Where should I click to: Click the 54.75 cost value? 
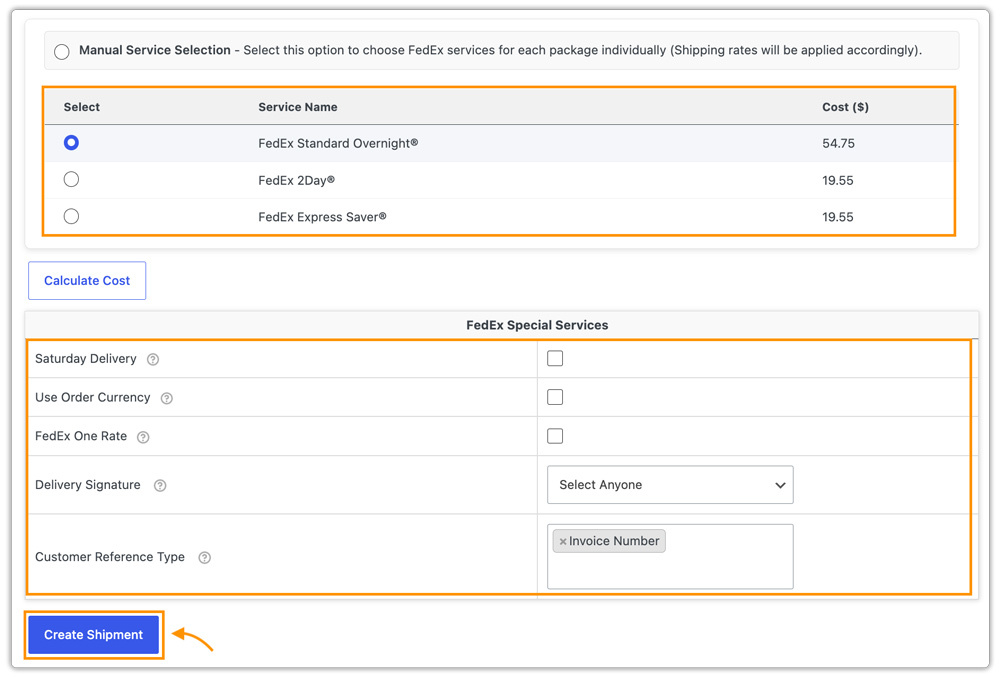(x=838, y=144)
